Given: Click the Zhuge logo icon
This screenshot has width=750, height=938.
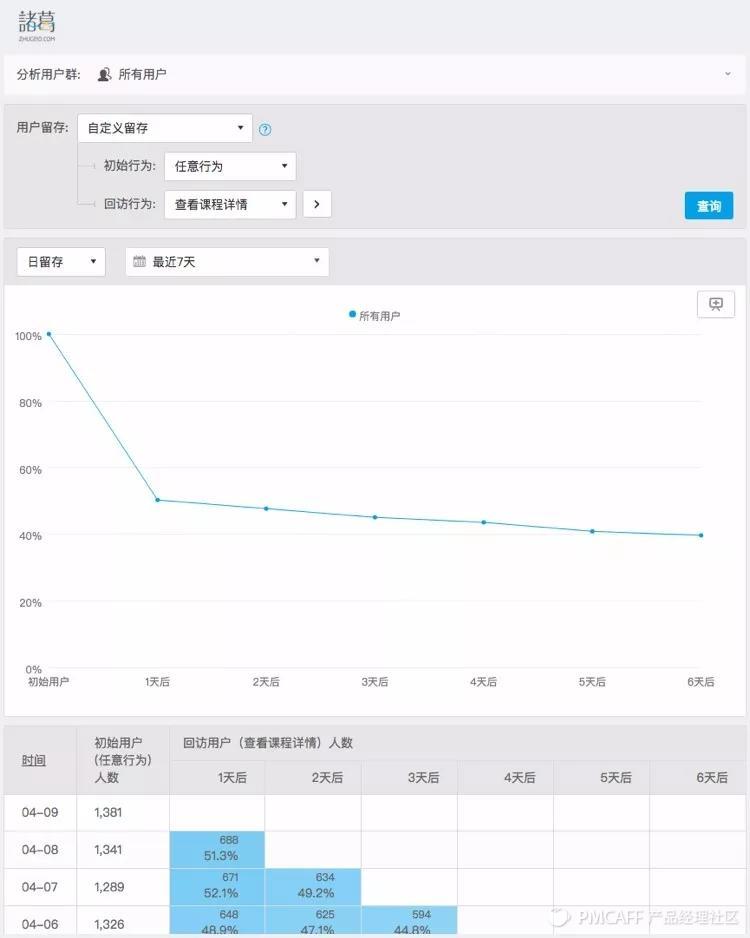Looking at the screenshot, I should [x=36, y=26].
